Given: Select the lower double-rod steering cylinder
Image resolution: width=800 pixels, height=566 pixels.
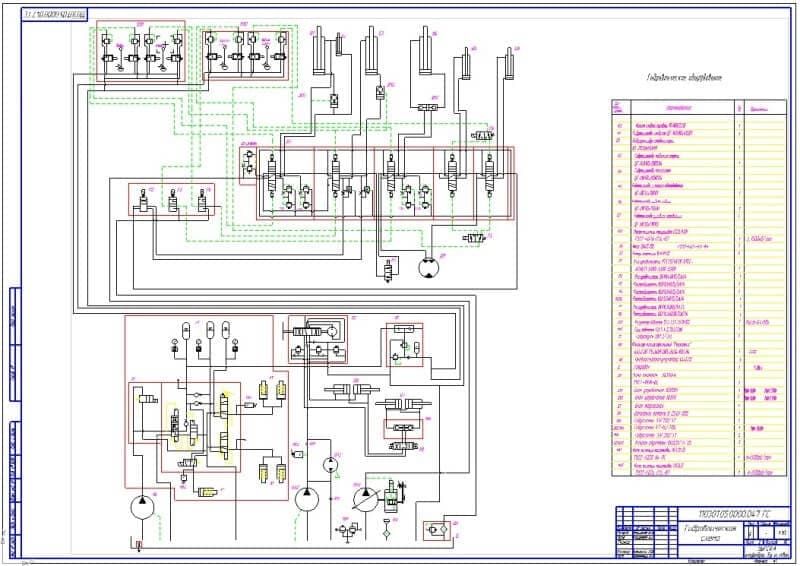Looking at the screenshot, I should point(404,403).
